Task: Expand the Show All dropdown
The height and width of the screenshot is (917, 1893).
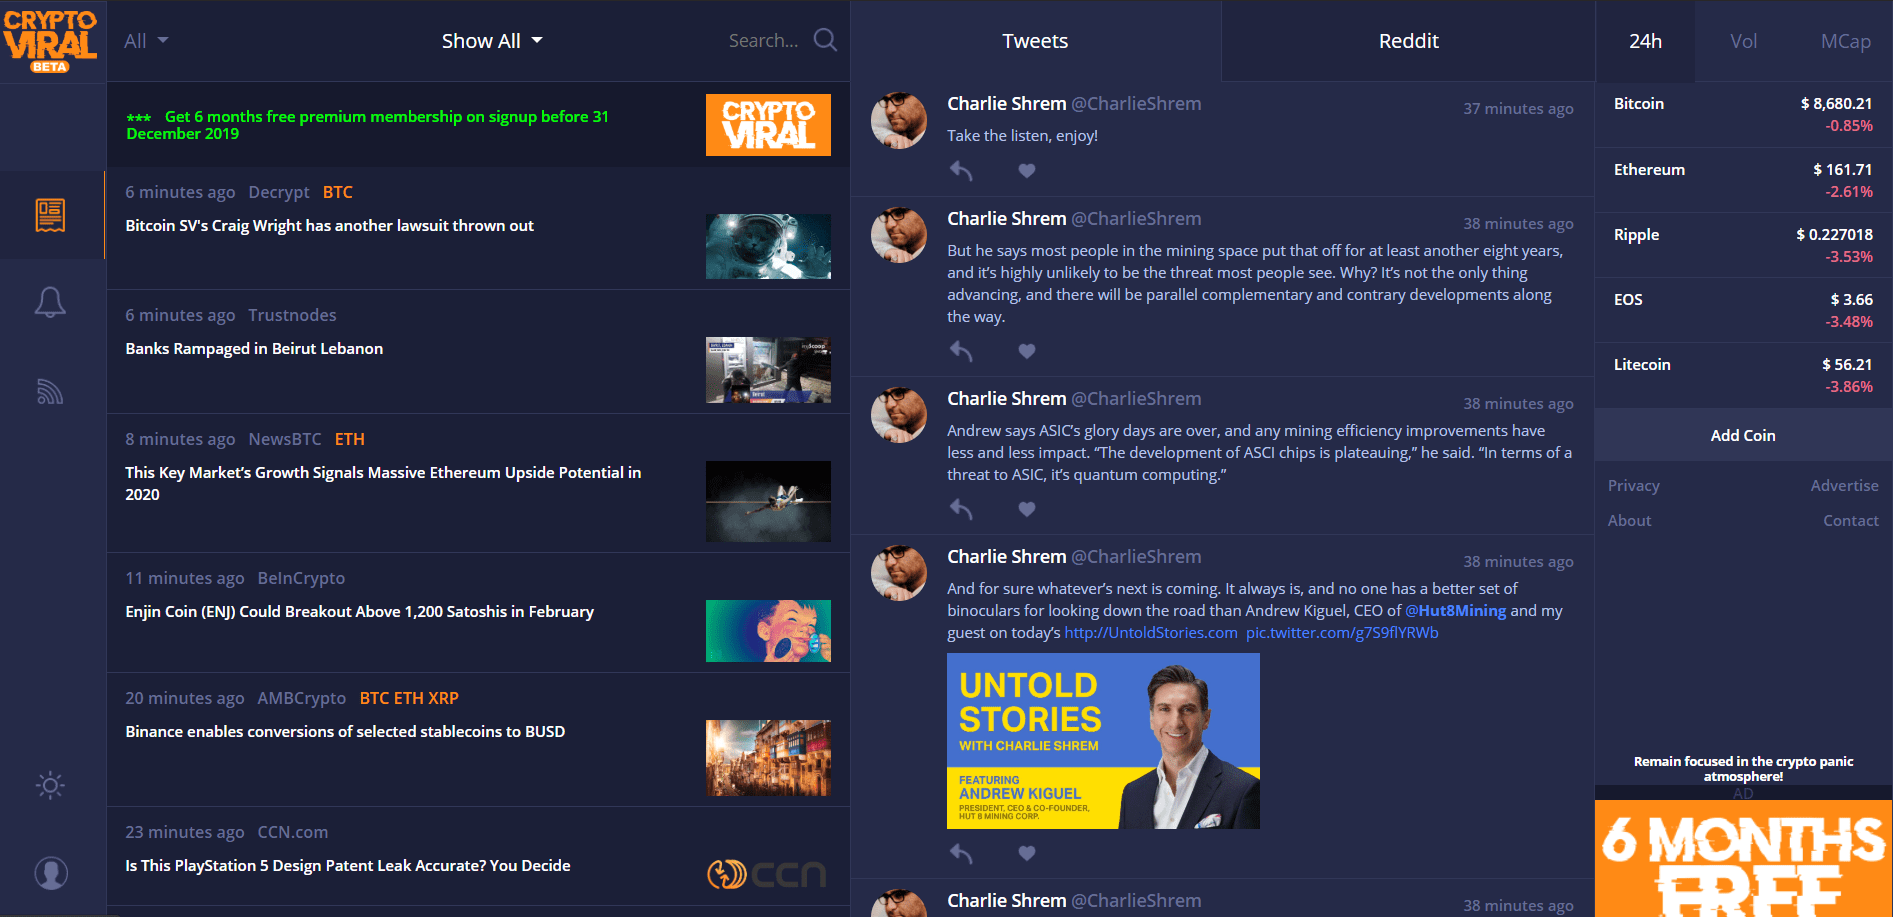Action: 491,40
